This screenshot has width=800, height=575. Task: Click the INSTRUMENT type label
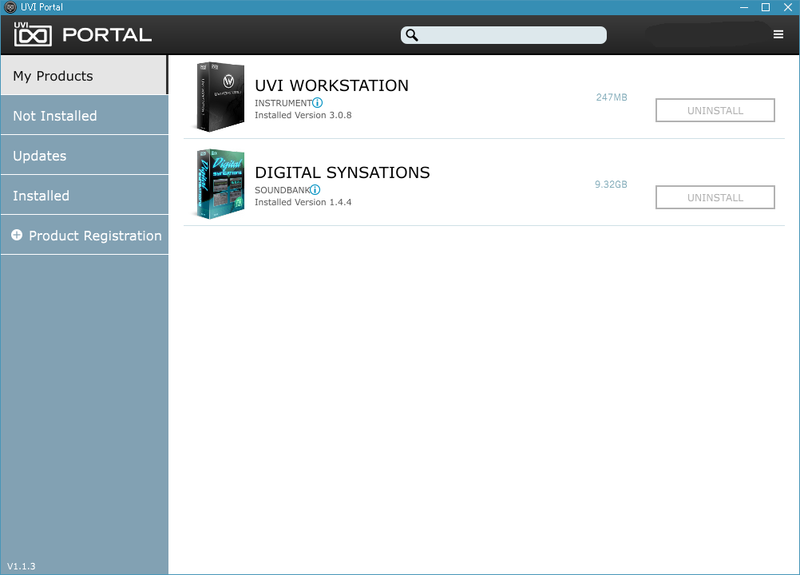coord(283,103)
